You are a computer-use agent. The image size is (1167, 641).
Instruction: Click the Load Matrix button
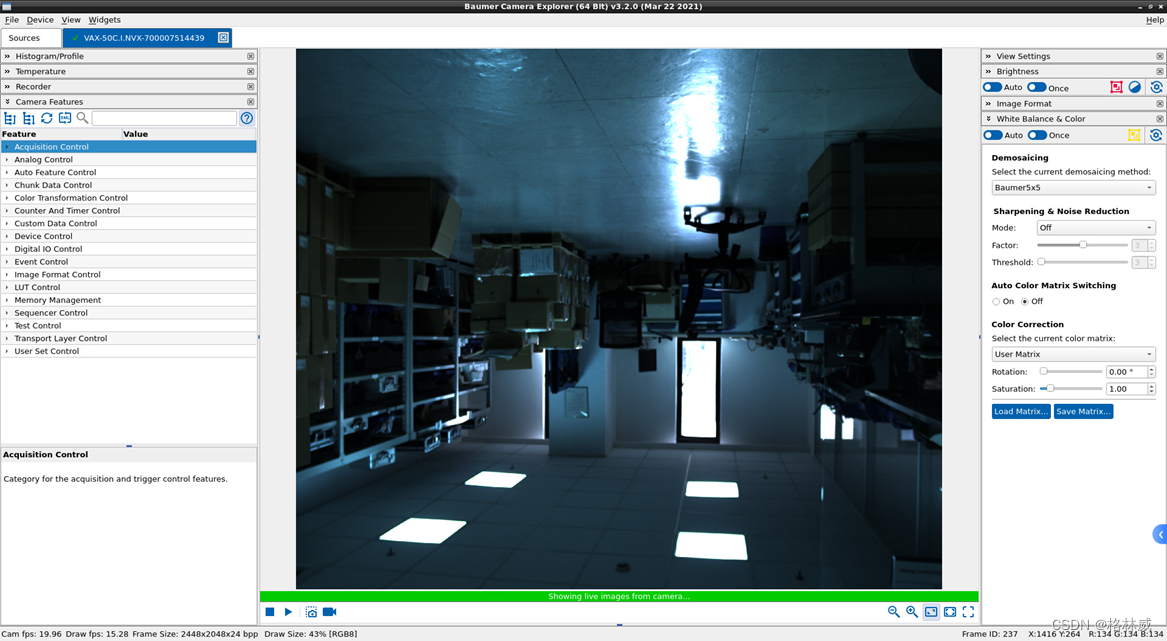(x=1020, y=411)
